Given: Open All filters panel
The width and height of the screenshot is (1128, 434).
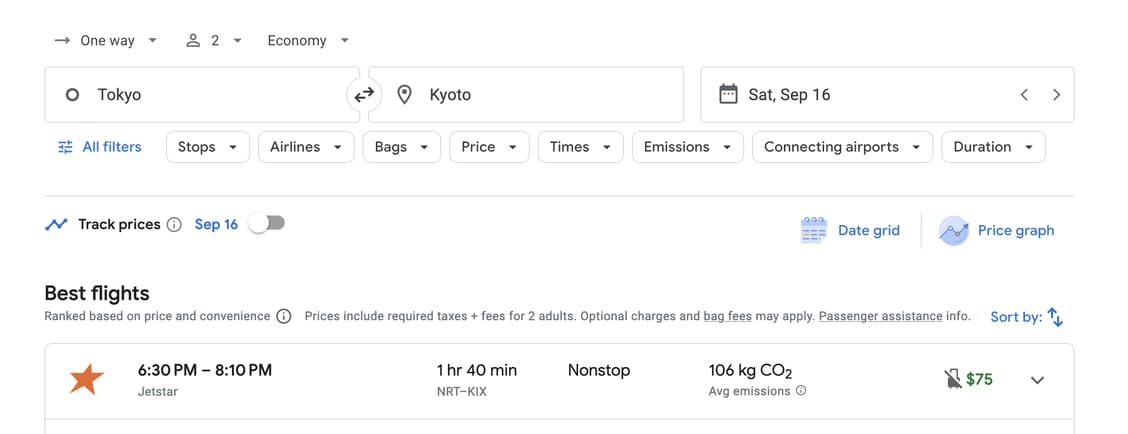Looking at the screenshot, I should (99, 147).
